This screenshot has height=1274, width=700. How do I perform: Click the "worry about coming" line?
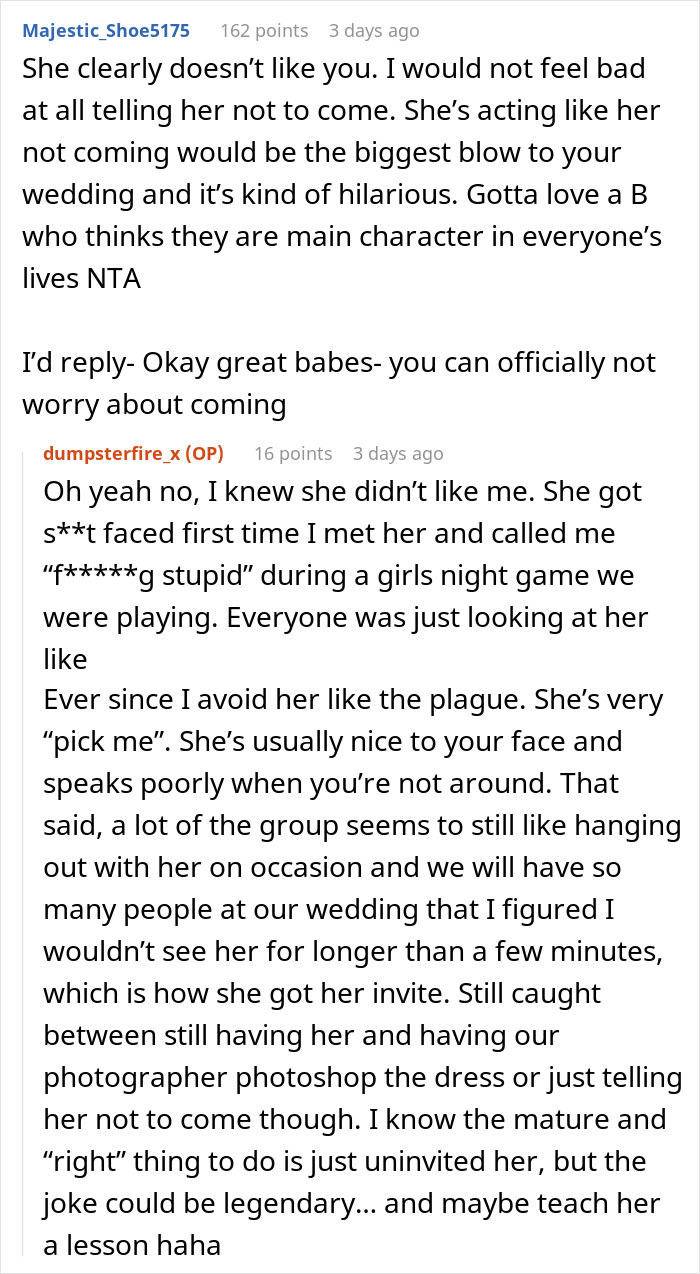point(154,404)
